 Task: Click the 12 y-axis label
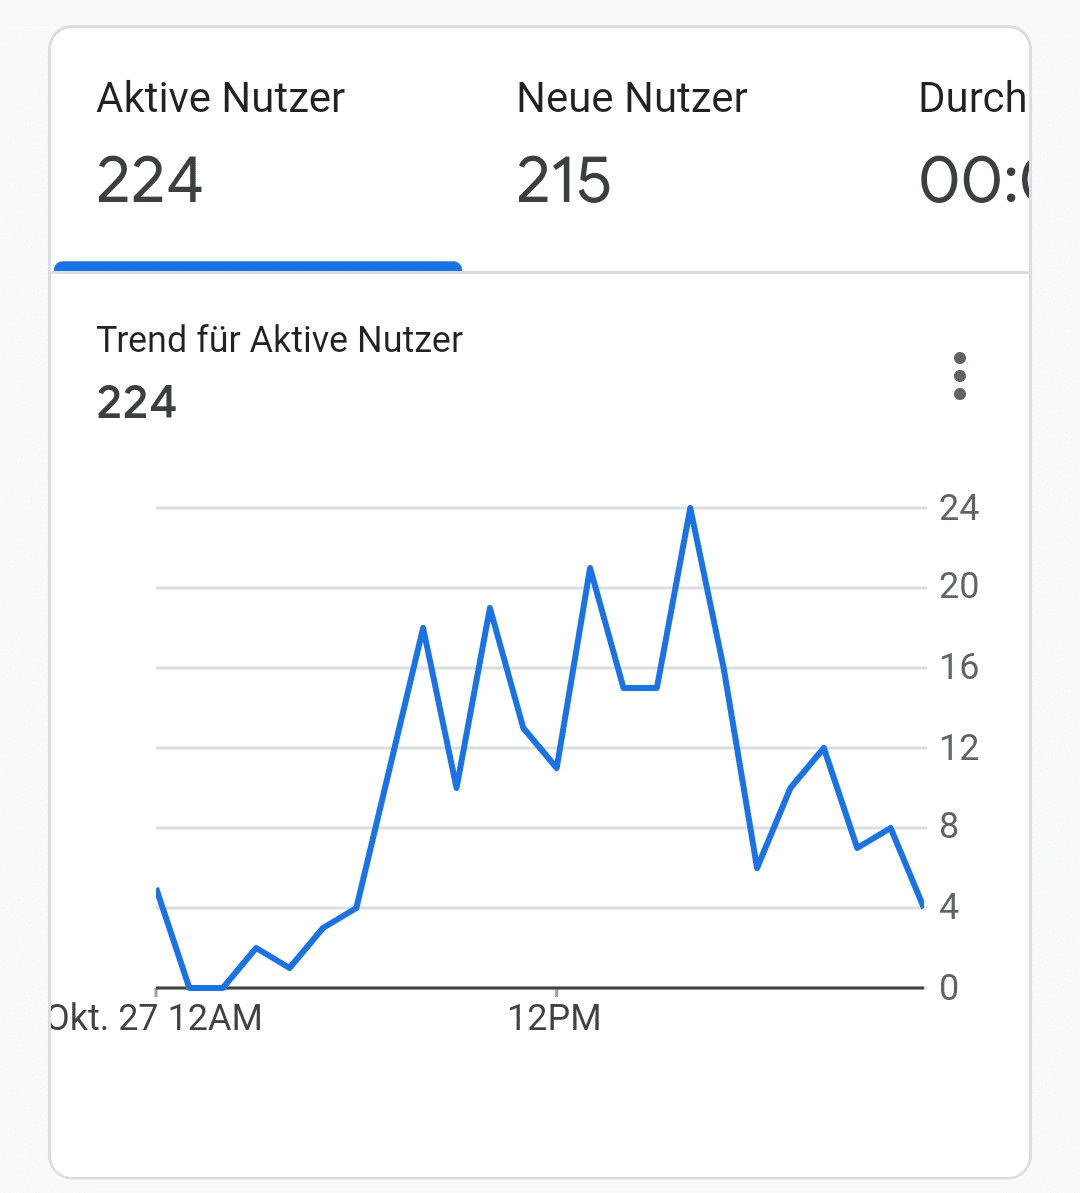958,747
